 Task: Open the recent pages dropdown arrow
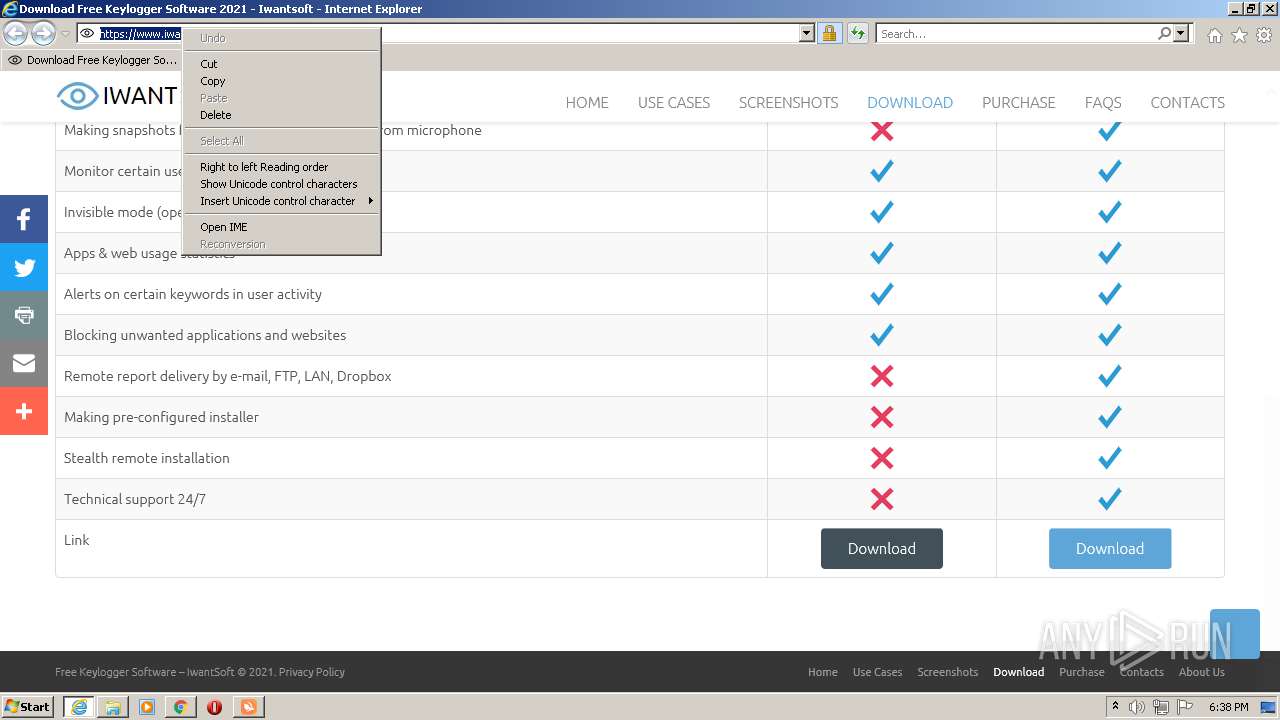[x=66, y=34]
